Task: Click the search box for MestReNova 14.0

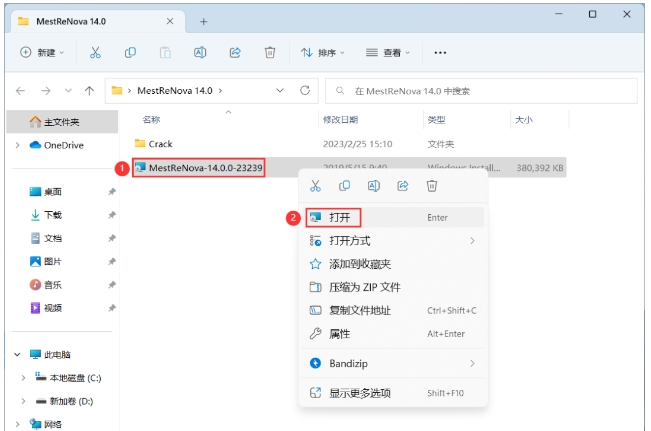Action: coord(481,91)
